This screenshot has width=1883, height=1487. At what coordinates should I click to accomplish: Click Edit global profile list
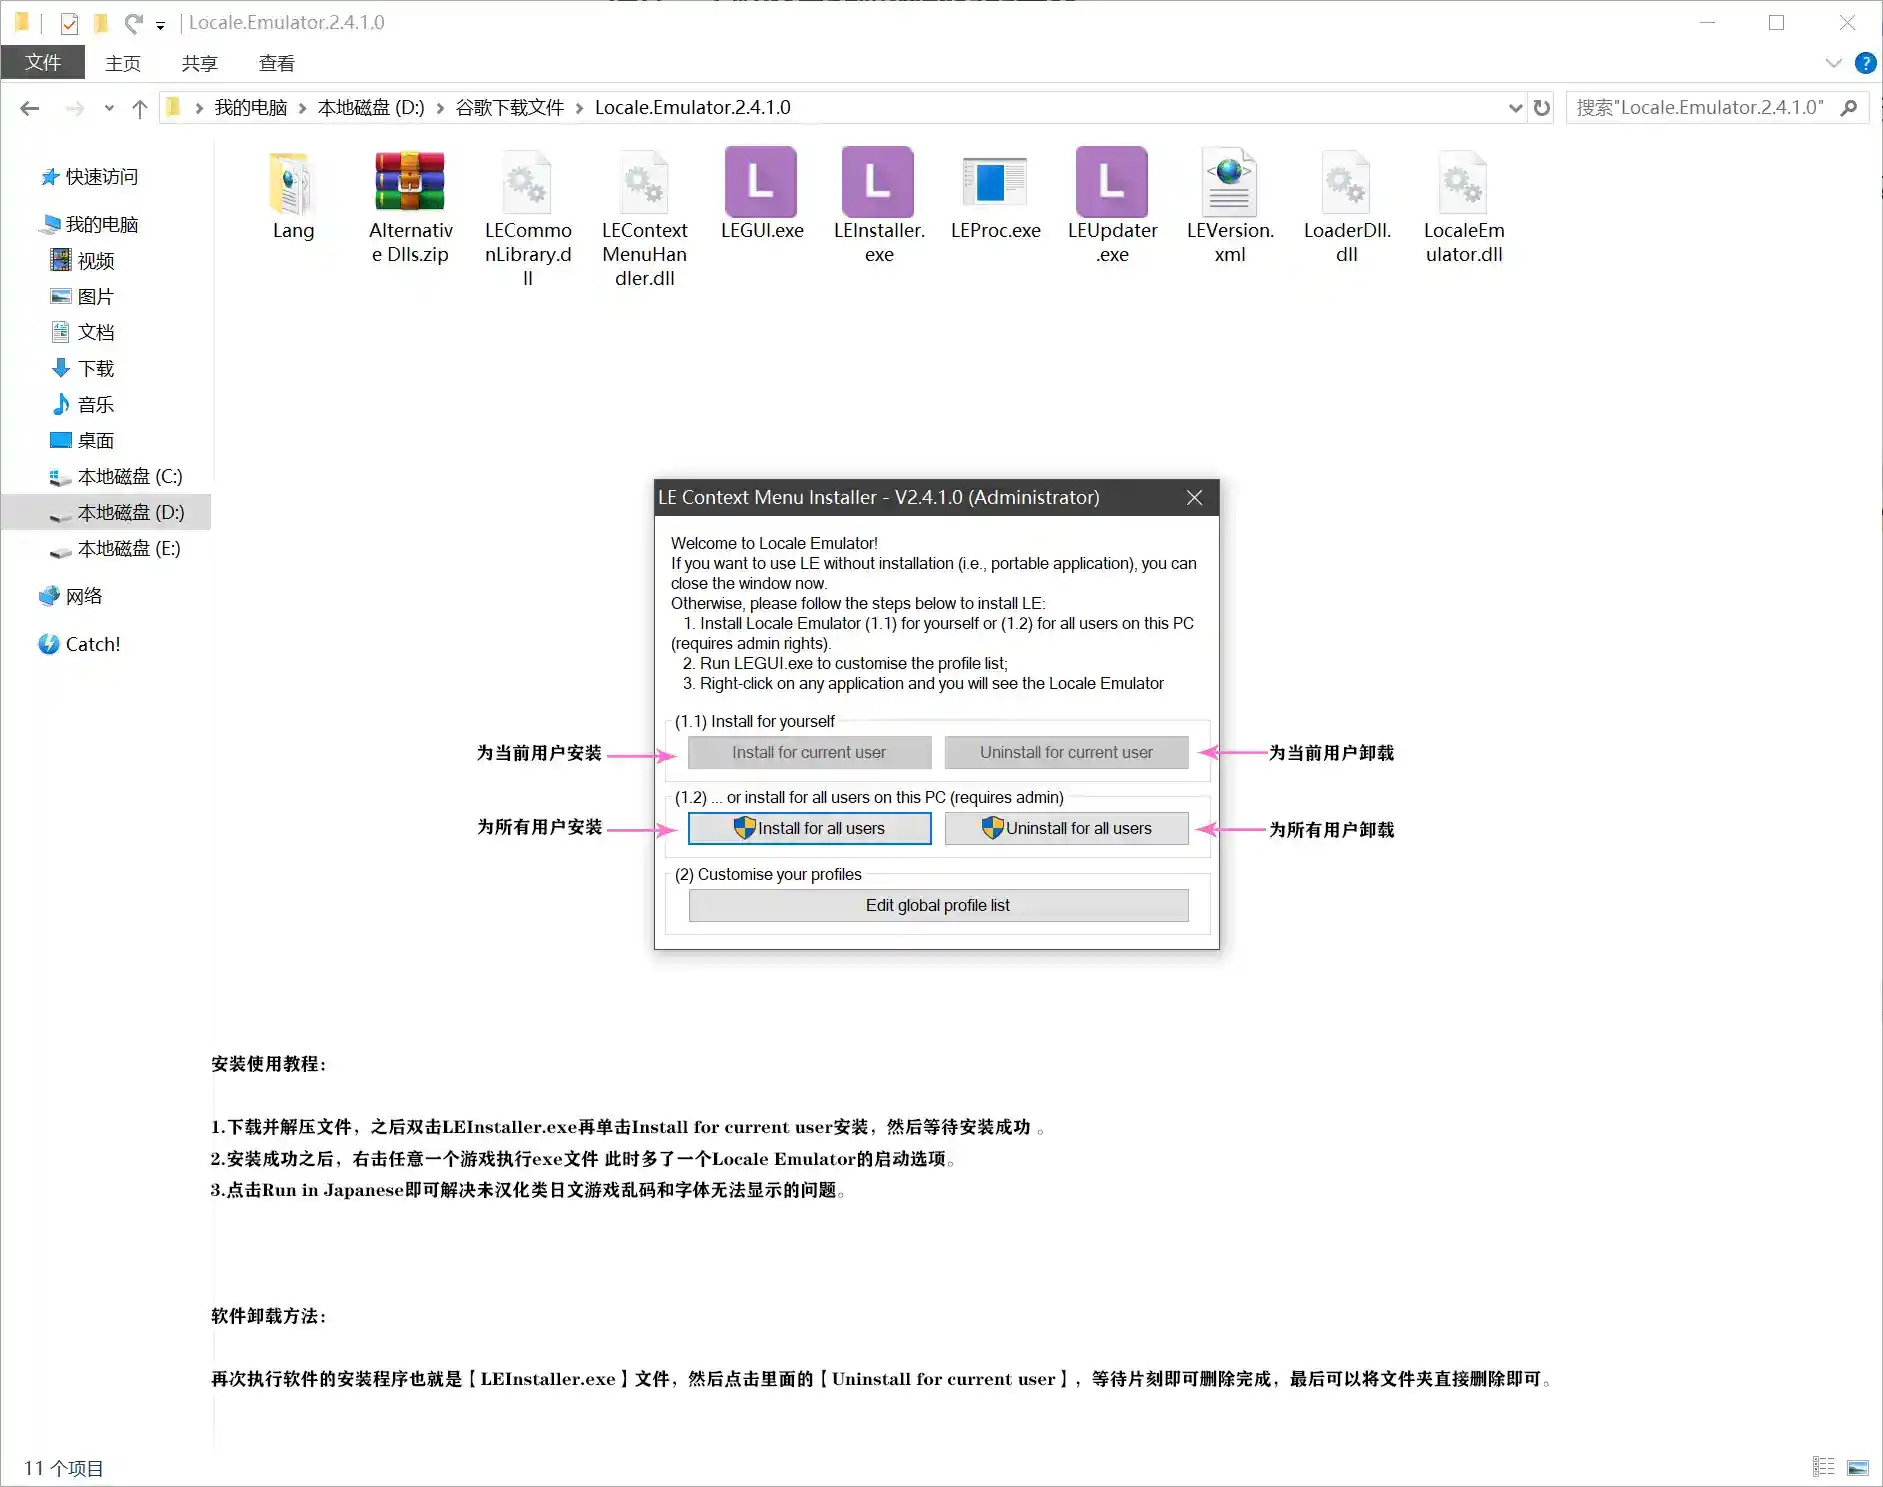click(937, 905)
